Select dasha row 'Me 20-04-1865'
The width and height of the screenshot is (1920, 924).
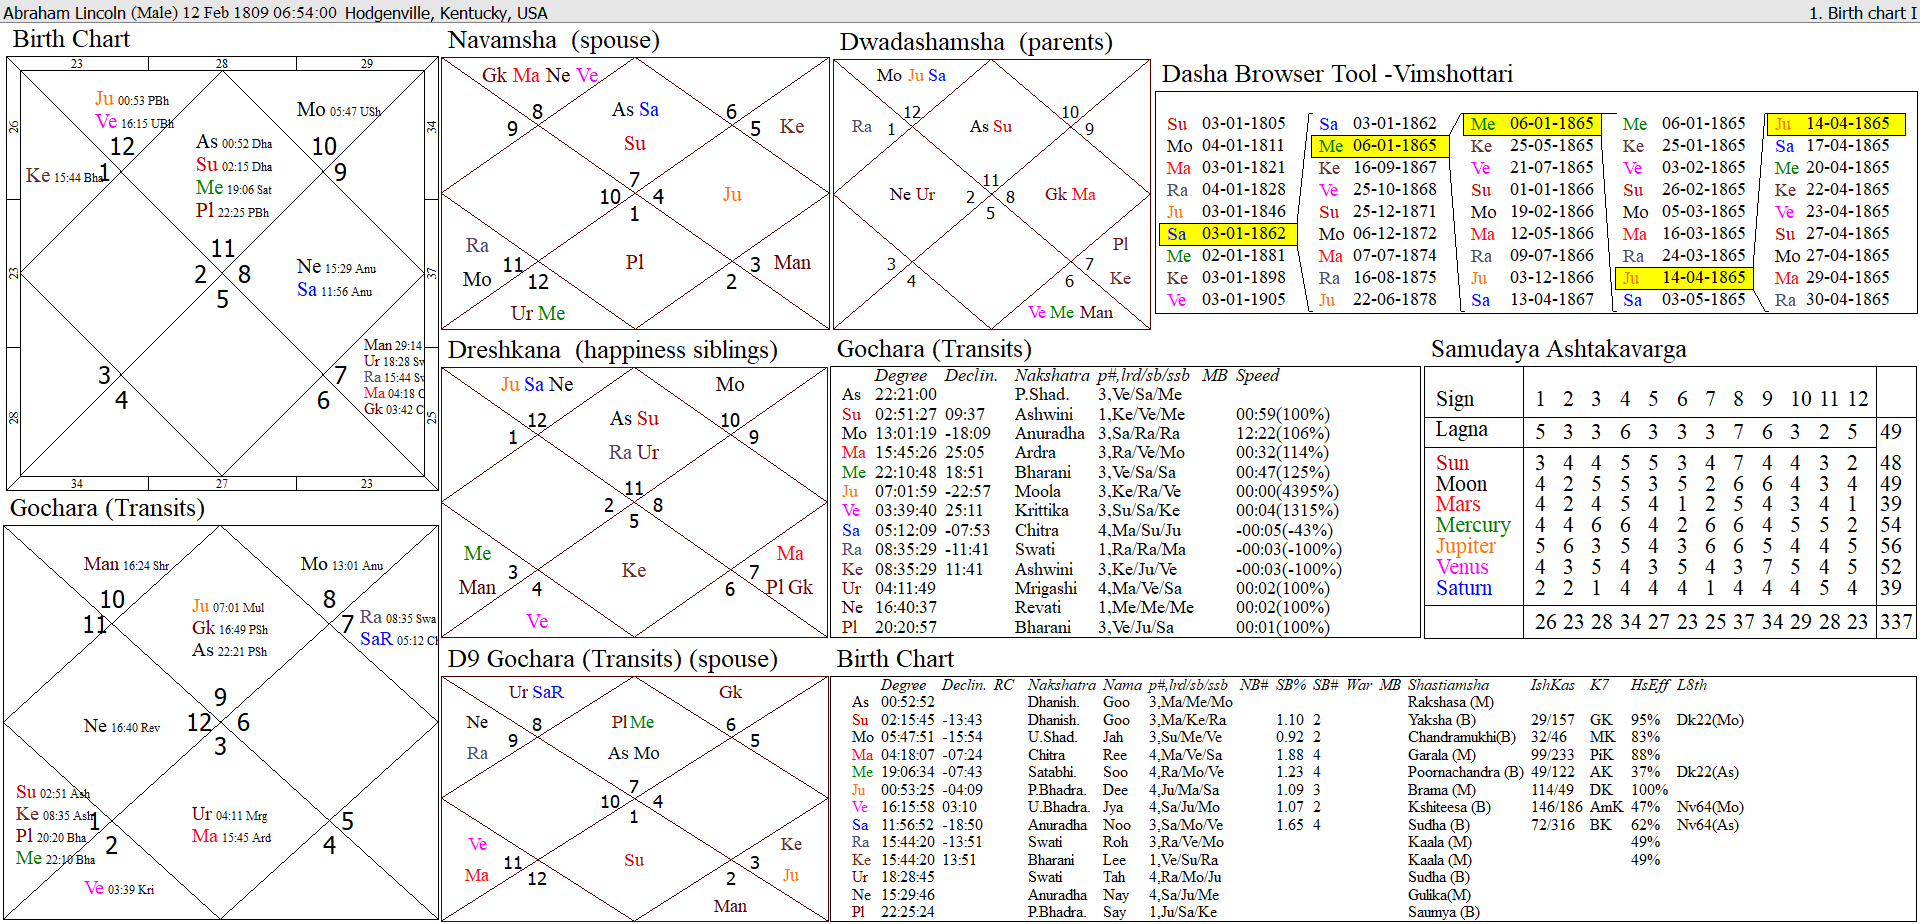tap(1833, 168)
